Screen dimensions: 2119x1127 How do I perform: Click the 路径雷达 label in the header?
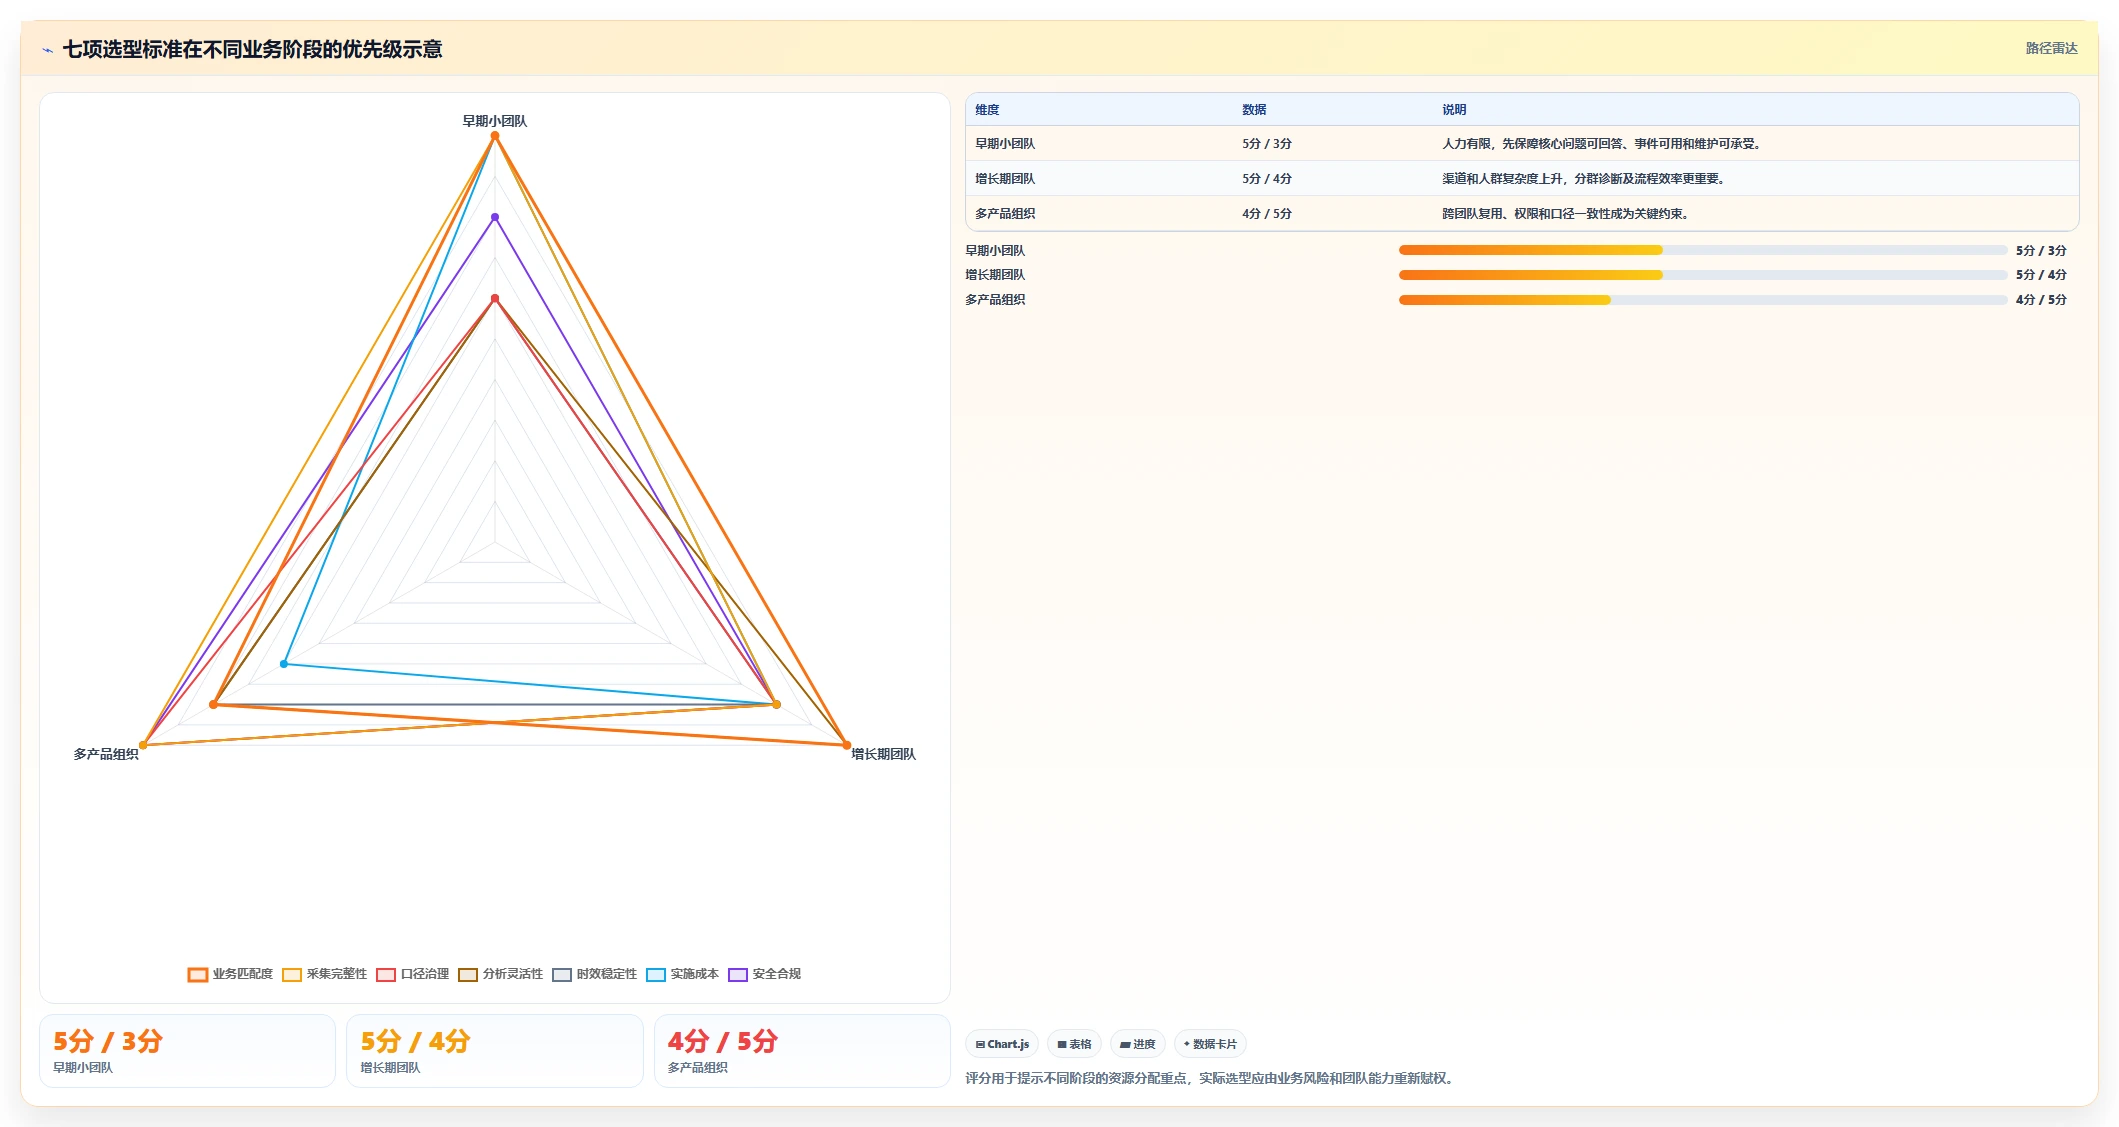(x=2051, y=49)
